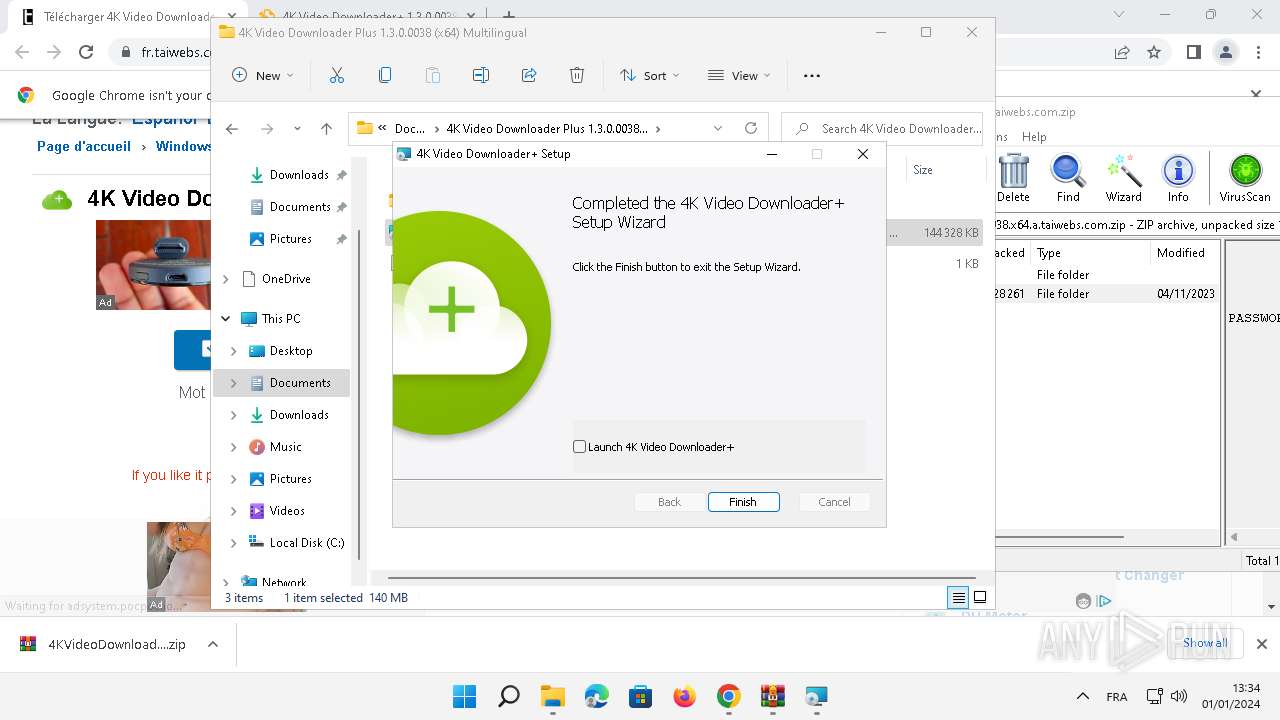The height and width of the screenshot is (720, 1280).
Task: Open Microsoft Store from the taskbar
Action: [640, 696]
